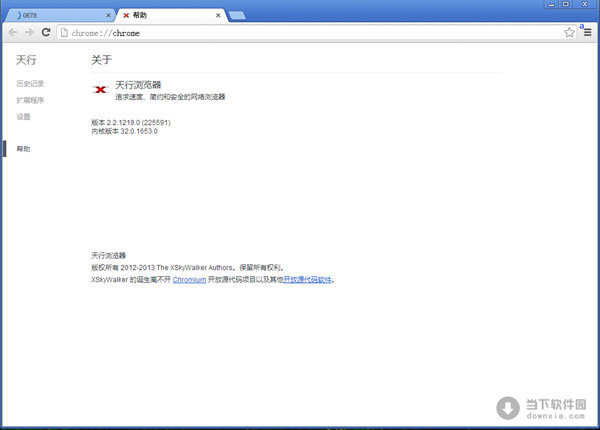Close the 0678 tab
Viewport: 600px width, 430px height.
(108, 15)
